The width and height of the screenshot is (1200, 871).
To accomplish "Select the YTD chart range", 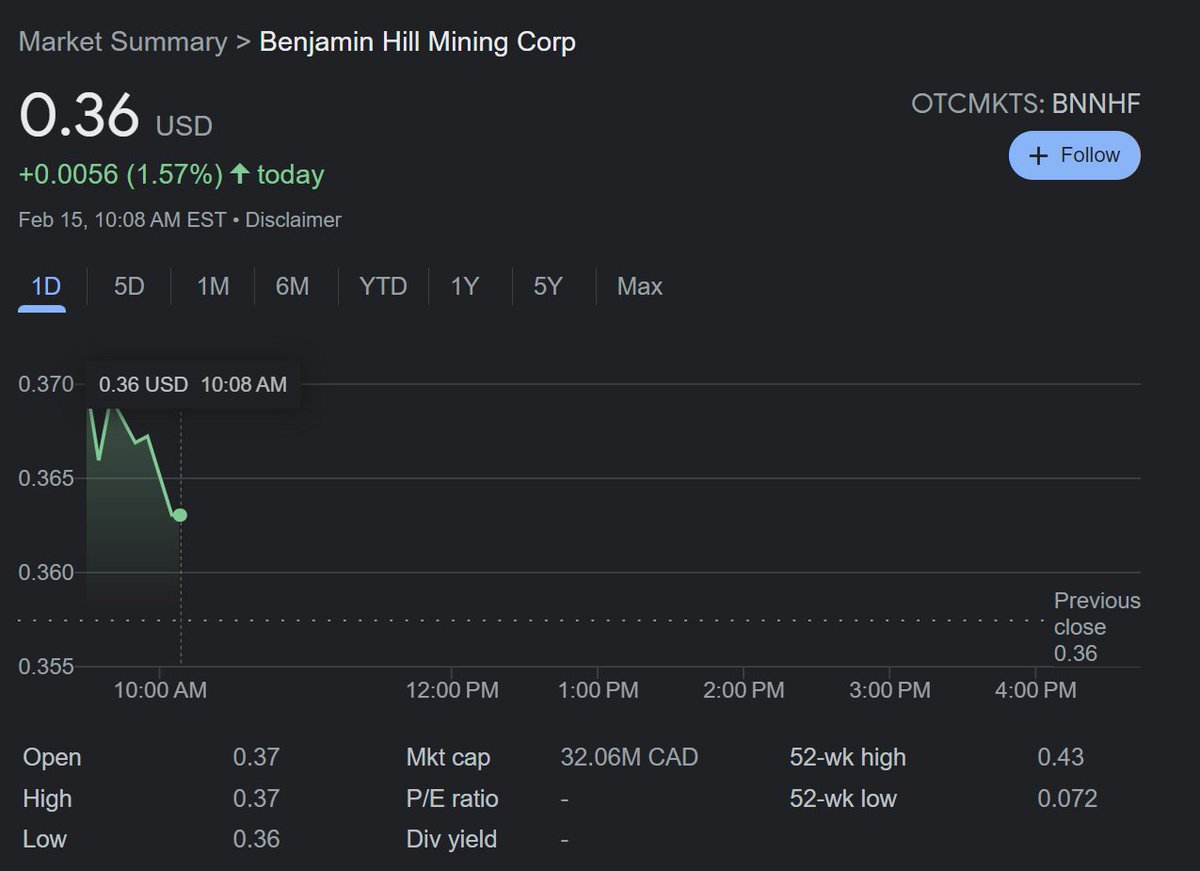I will [x=383, y=287].
